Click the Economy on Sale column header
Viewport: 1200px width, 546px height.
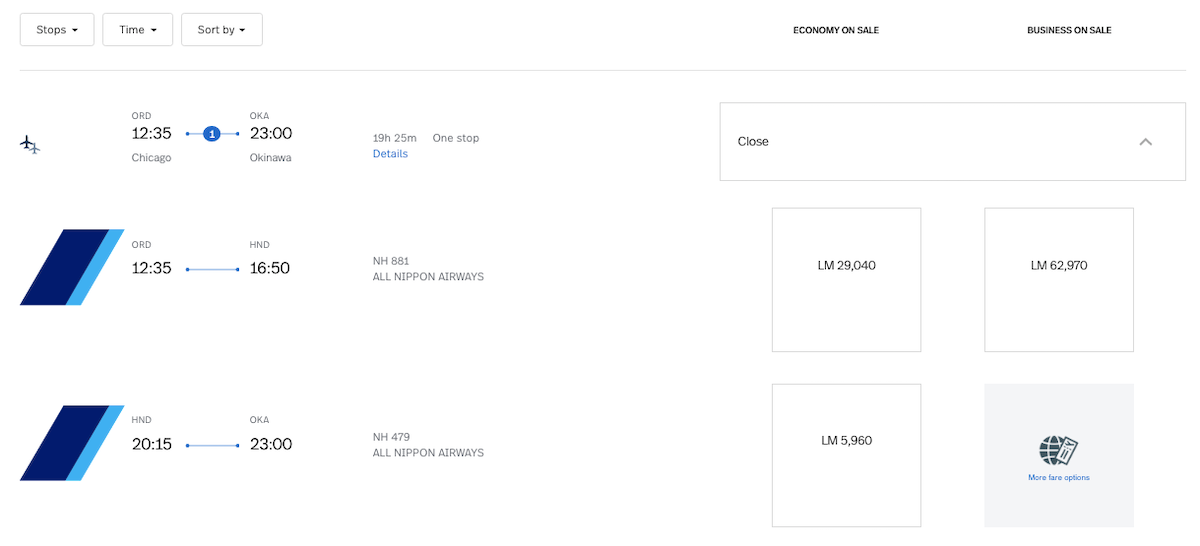click(836, 30)
